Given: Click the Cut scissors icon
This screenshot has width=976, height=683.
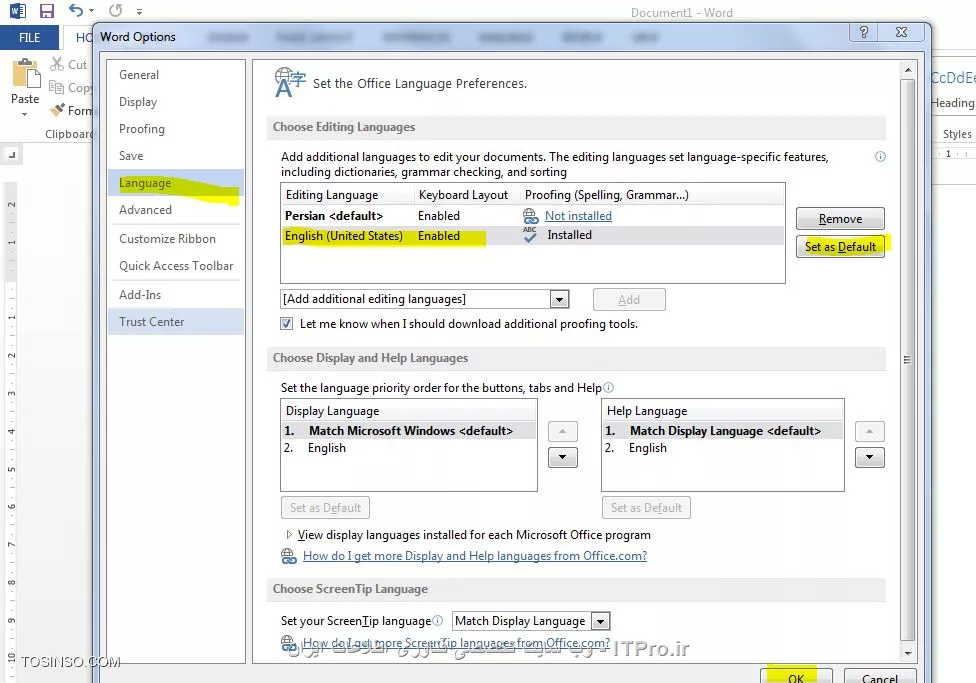Looking at the screenshot, I should pos(57,64).
